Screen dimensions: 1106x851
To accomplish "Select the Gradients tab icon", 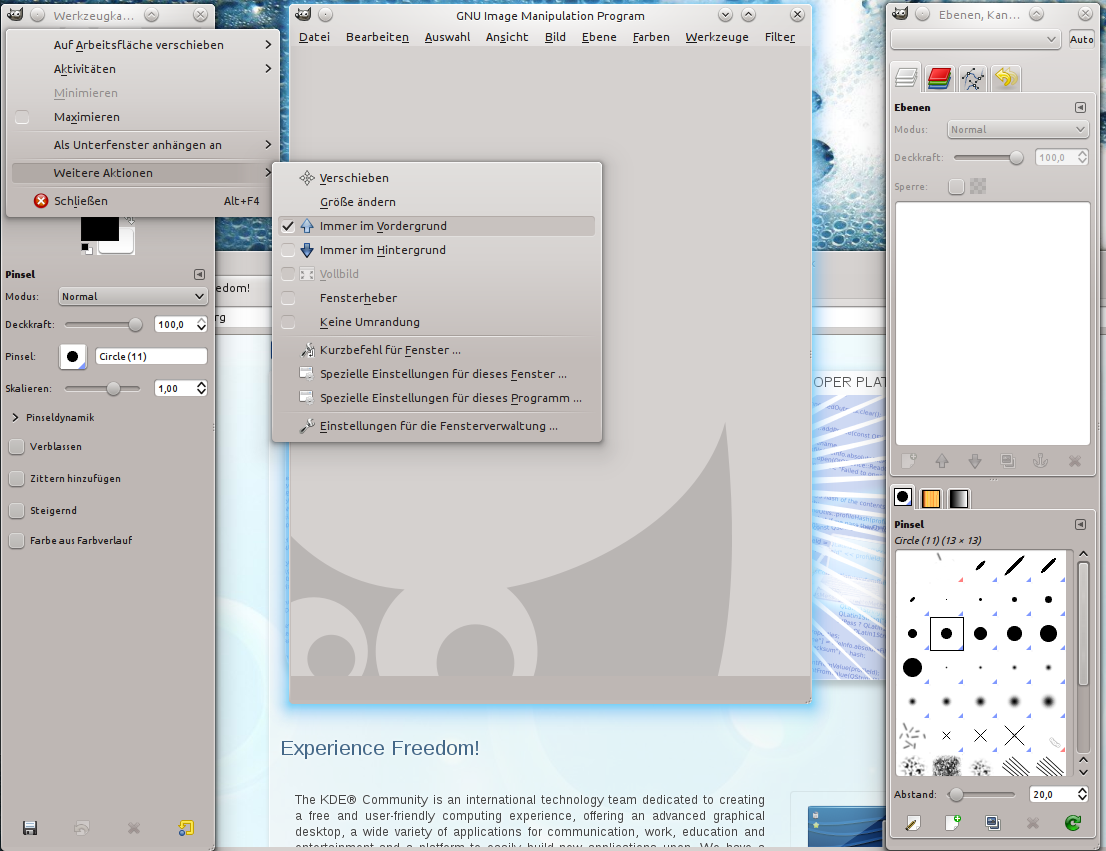I will click(x=959, y=498).
